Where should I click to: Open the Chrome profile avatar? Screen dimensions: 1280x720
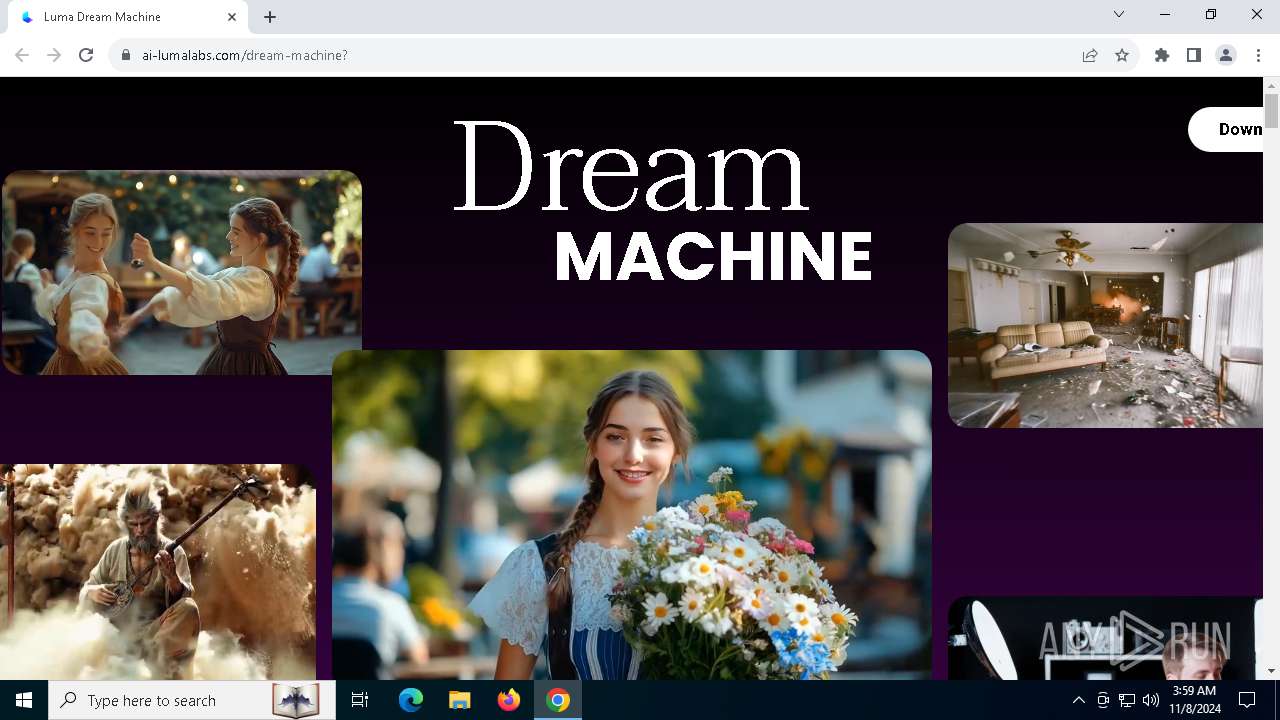point(1226,55)
